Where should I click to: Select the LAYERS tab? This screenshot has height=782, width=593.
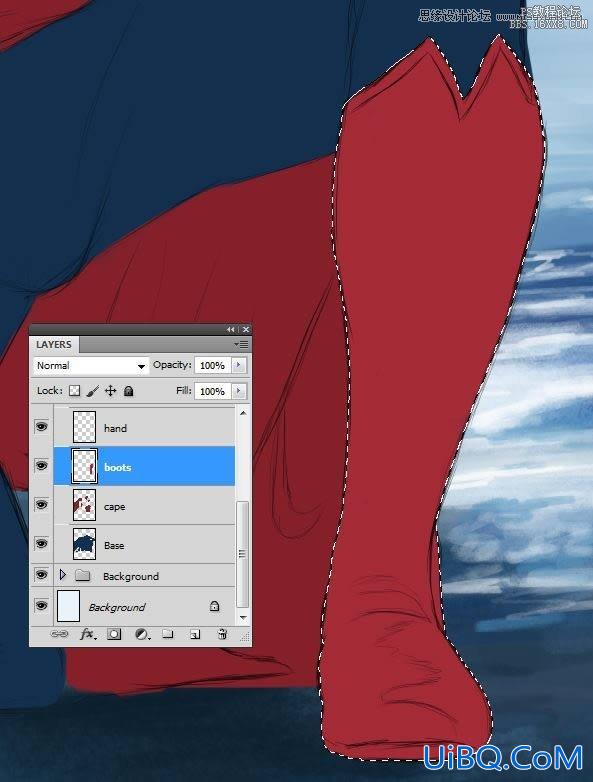(54, 345)
